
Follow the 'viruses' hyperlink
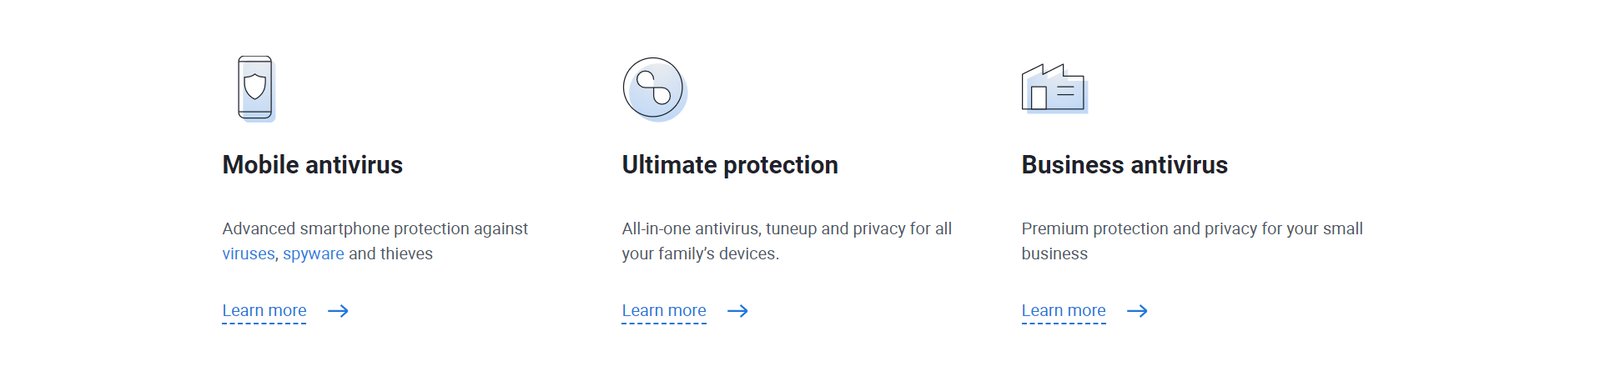coord(248,254)
